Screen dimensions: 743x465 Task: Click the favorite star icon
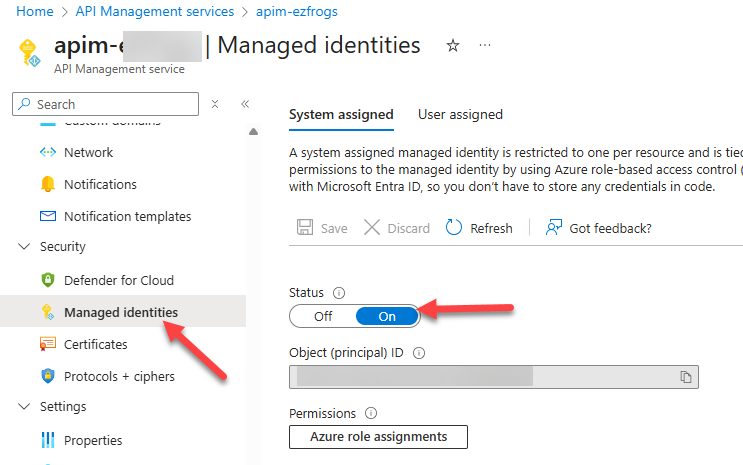(453, 46)
